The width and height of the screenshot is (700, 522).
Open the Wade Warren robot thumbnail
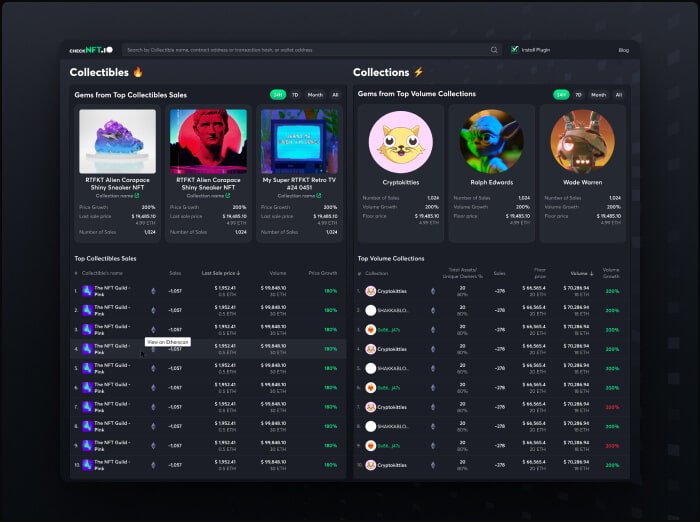(x=583, y=142)
